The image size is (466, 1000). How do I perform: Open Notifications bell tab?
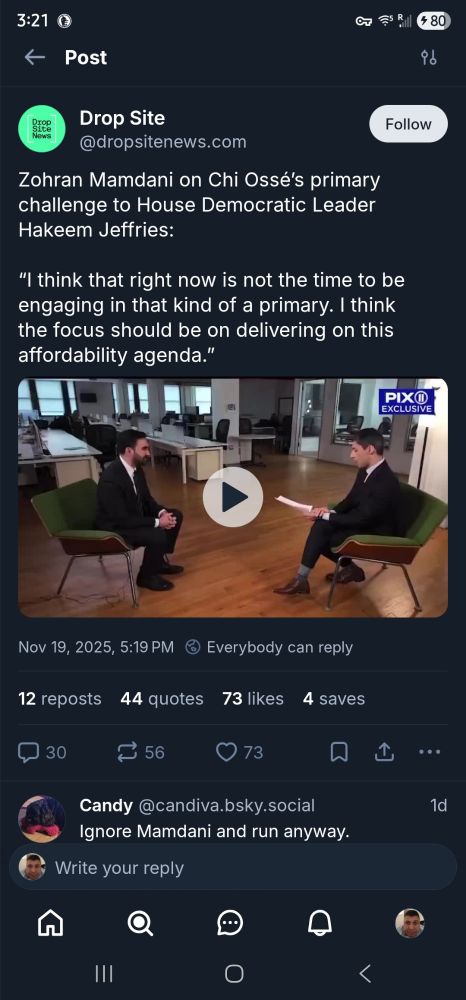(320, 923)
